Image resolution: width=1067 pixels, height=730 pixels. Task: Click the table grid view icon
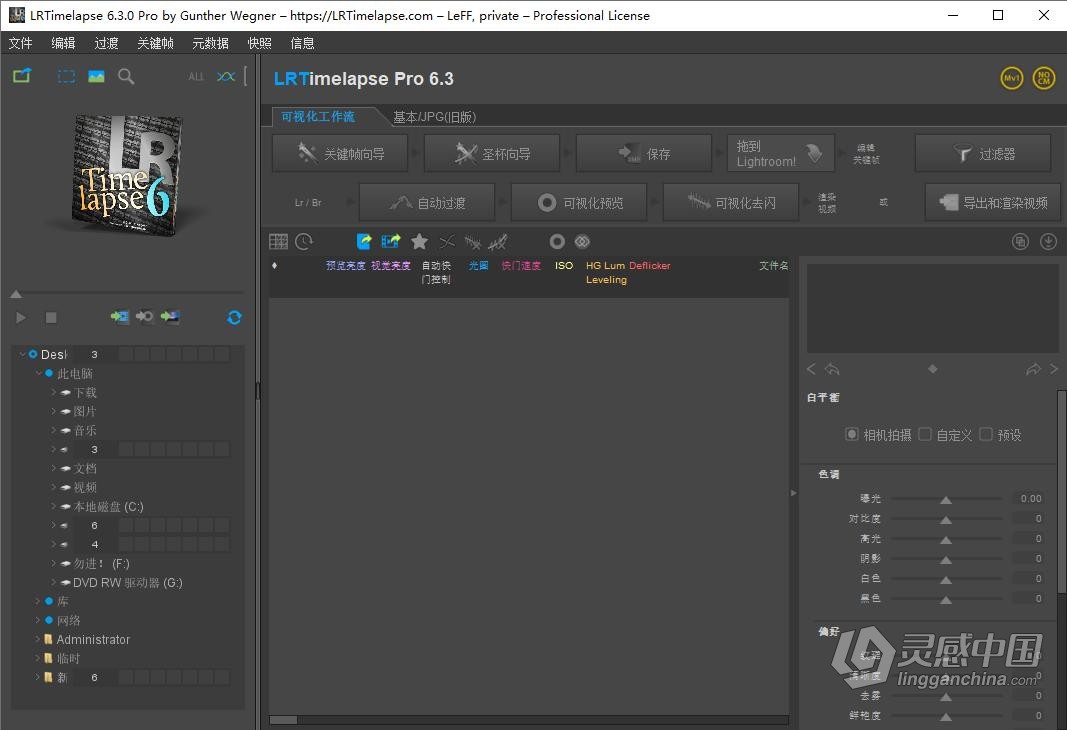pos(278,242)
